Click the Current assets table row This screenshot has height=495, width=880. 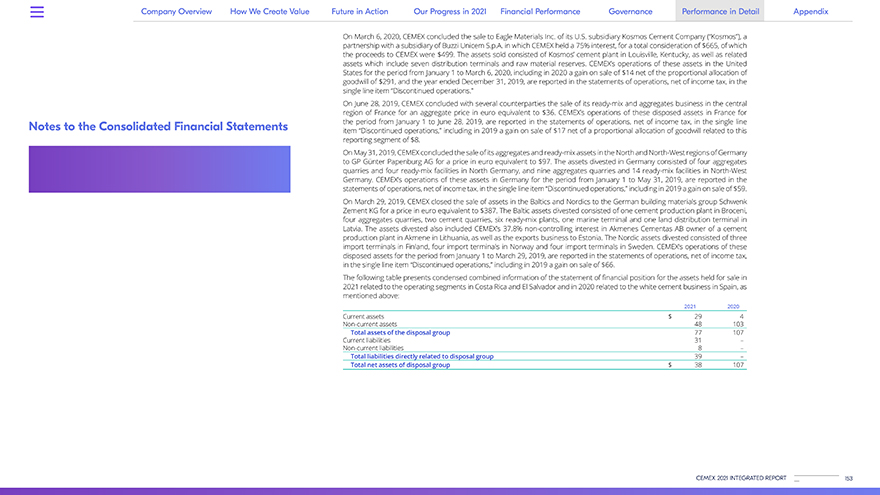click(363, 316)
